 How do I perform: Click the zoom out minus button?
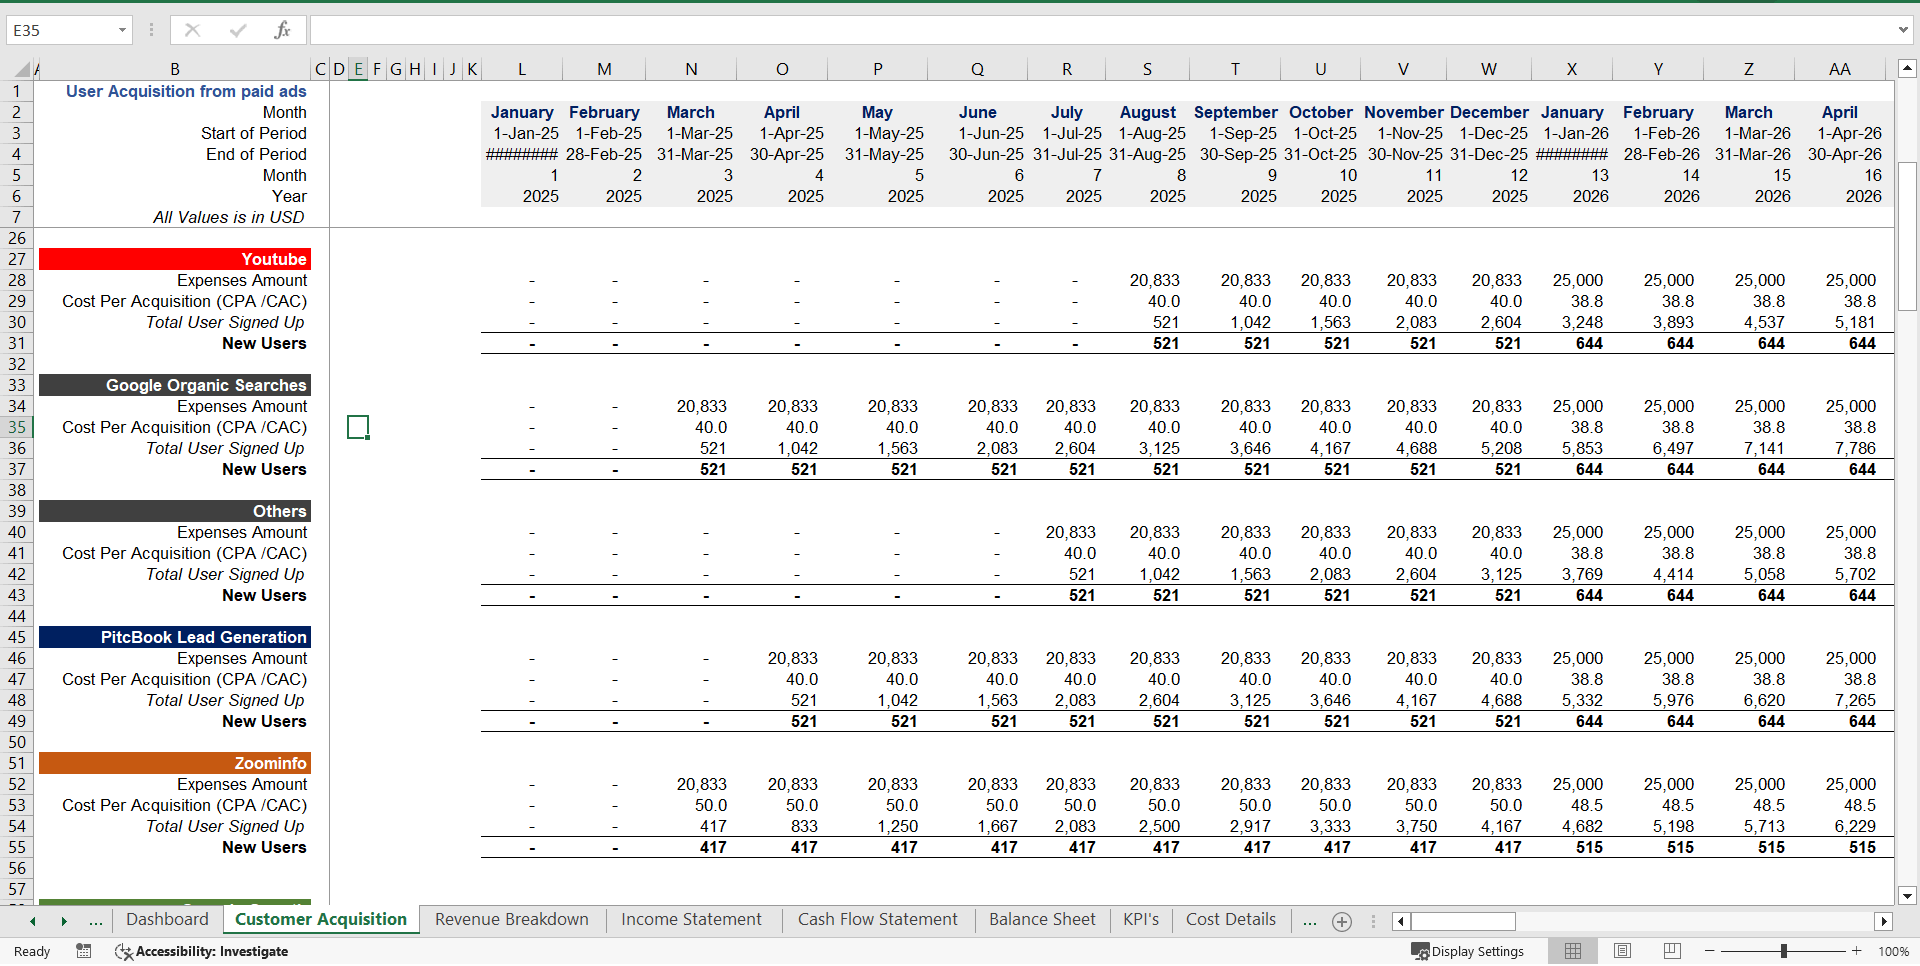[1710, 951]
